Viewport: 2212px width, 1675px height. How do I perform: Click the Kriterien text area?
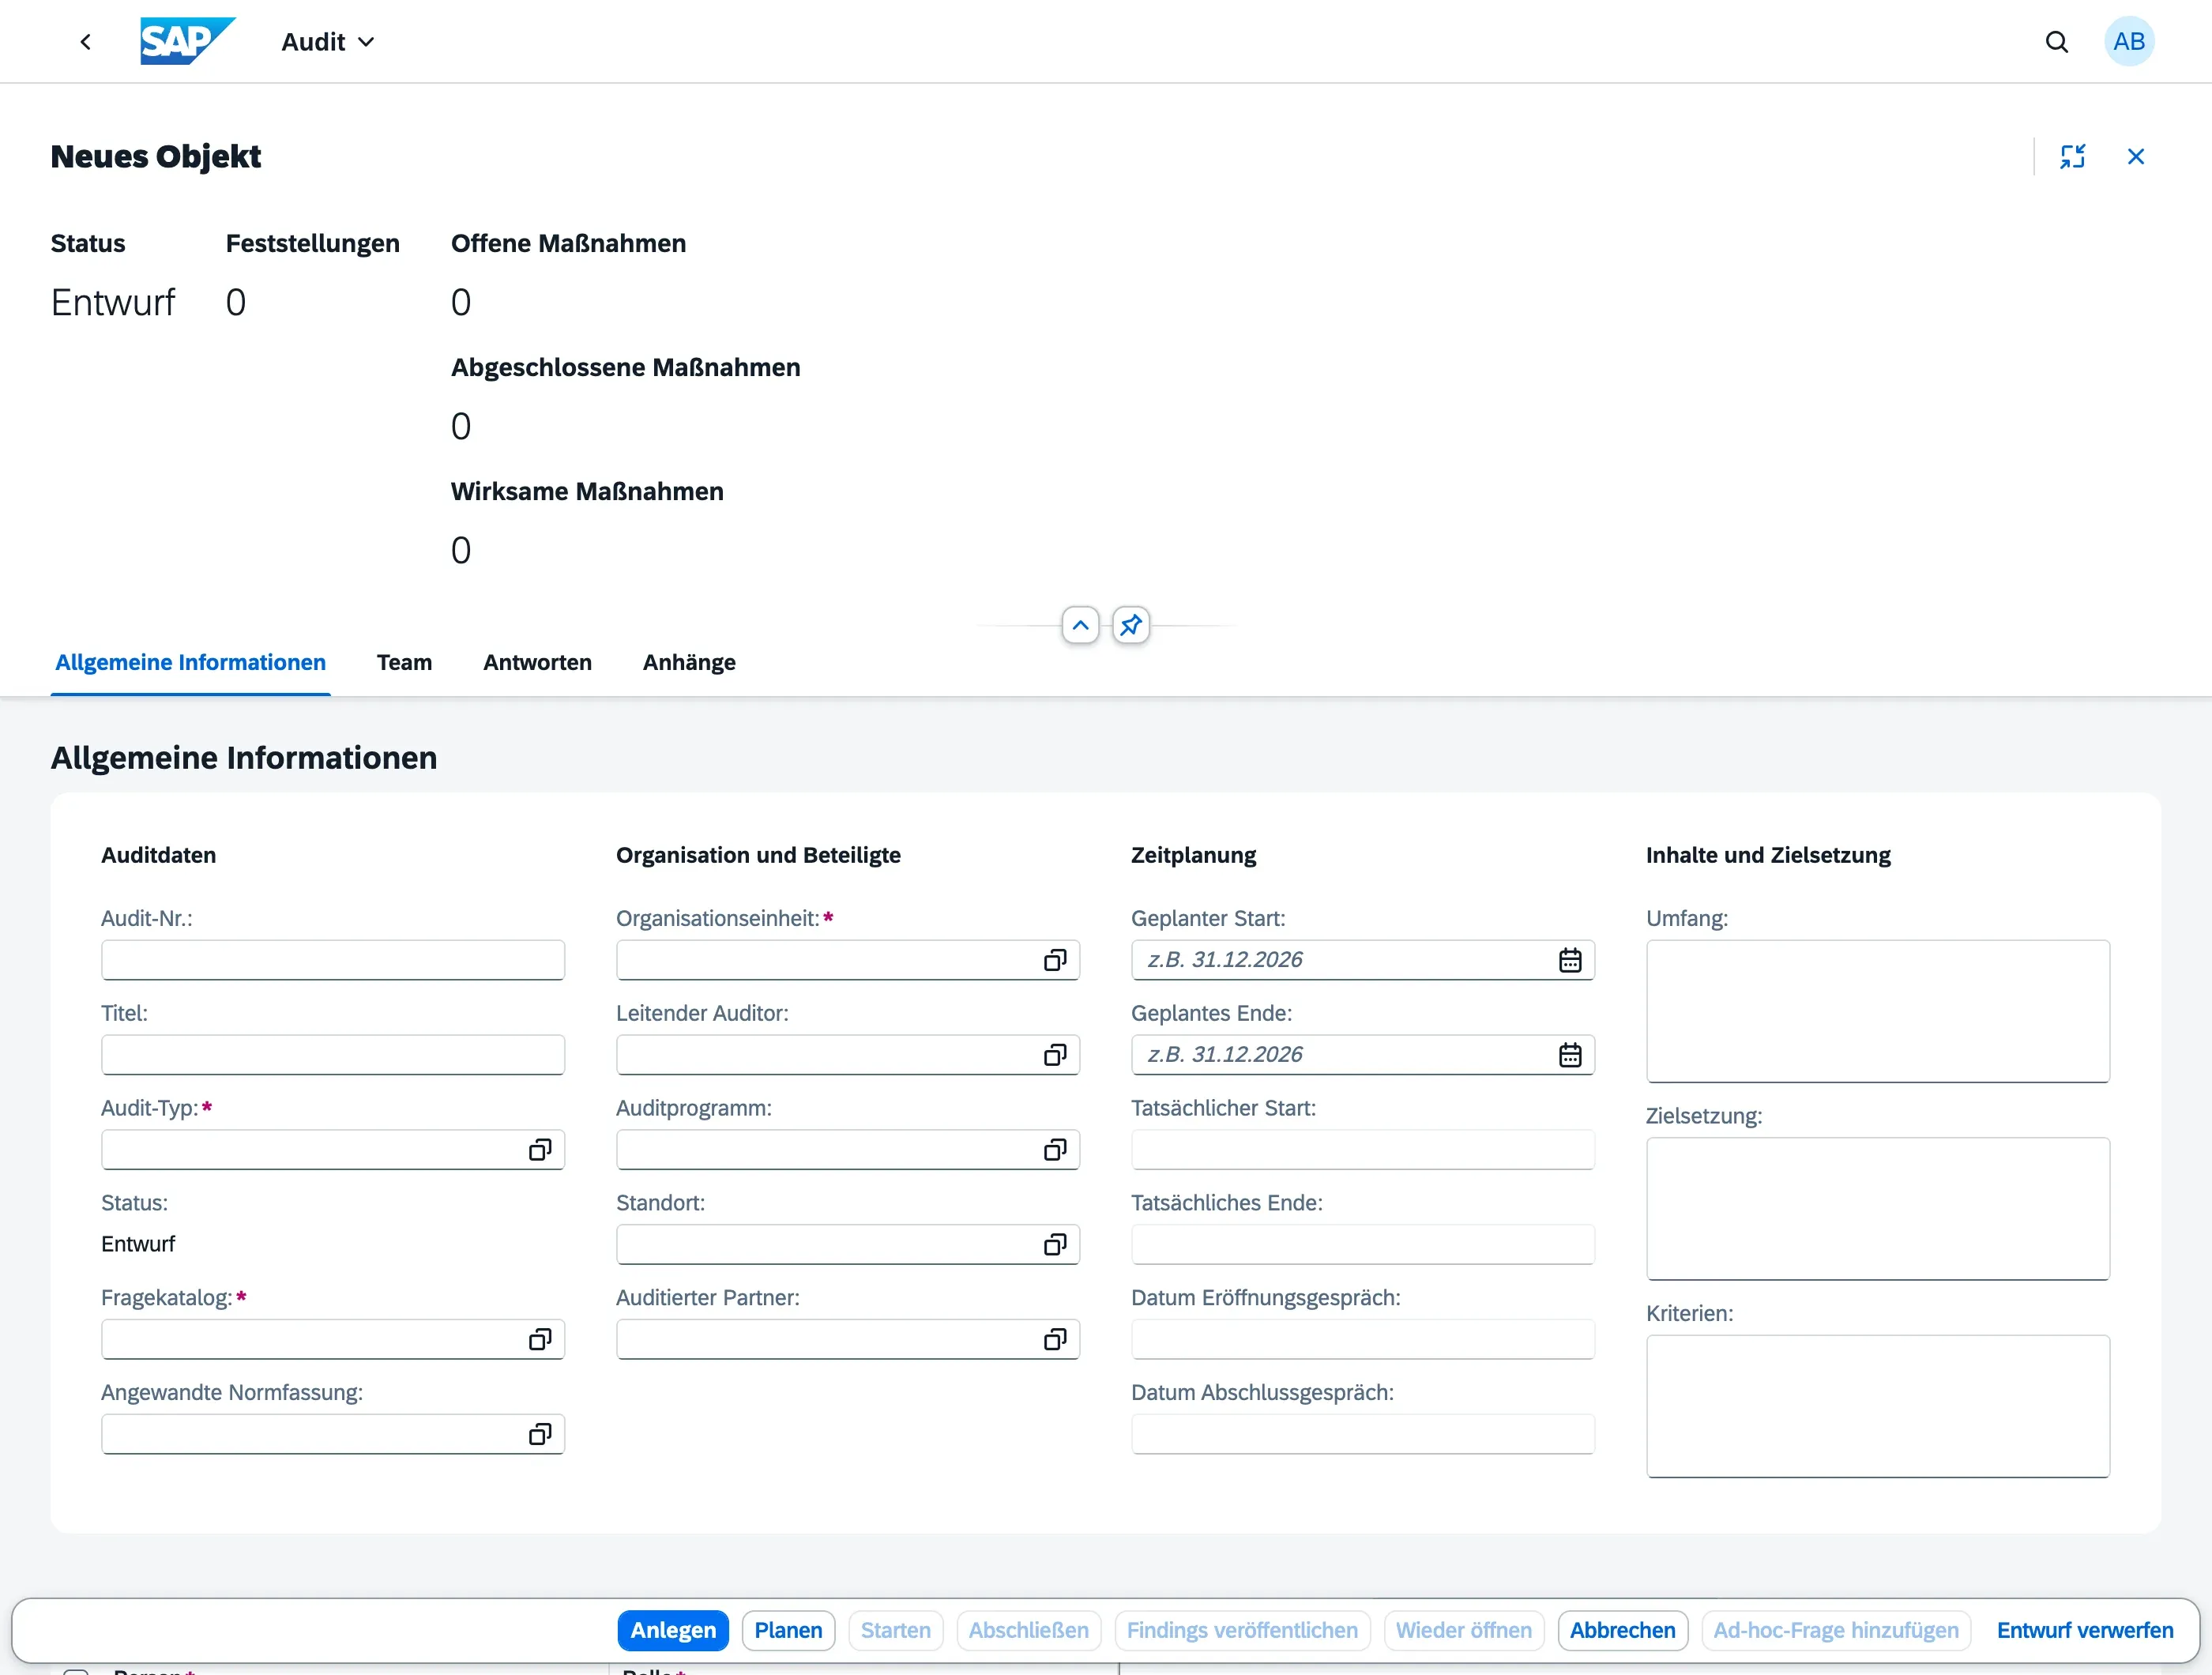(1878, 1407)
